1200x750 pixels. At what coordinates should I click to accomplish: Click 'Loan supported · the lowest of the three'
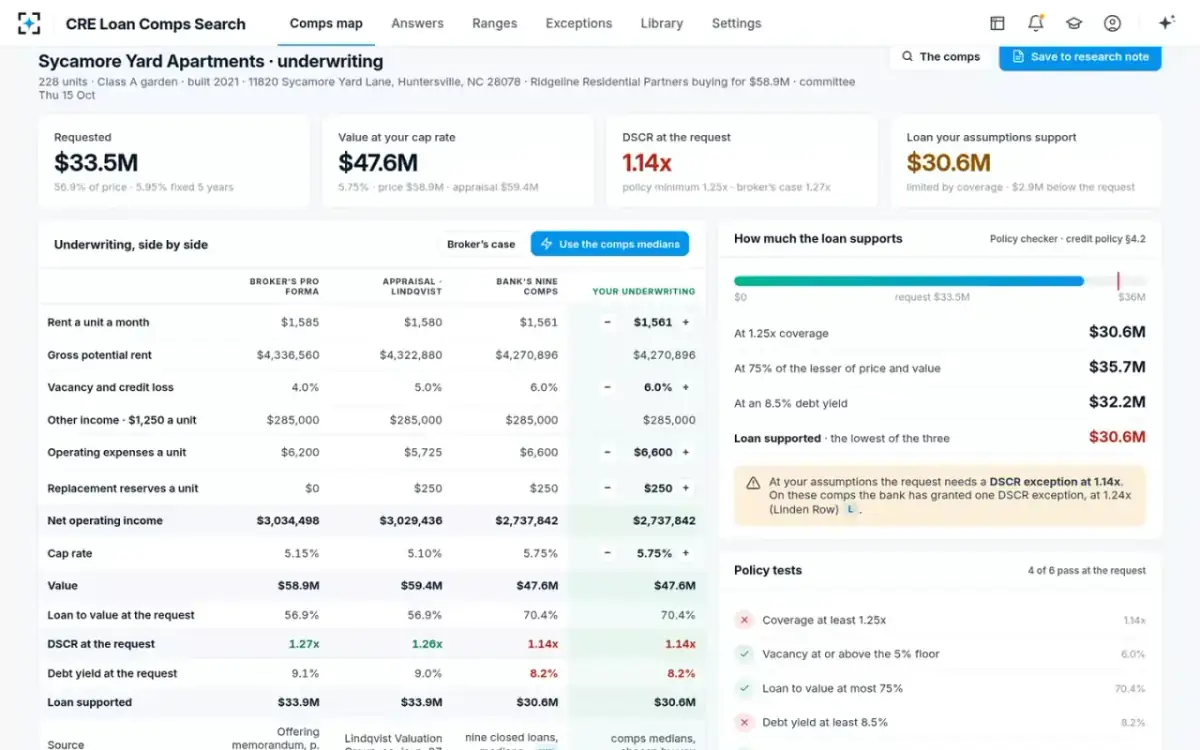pos(842,438)
